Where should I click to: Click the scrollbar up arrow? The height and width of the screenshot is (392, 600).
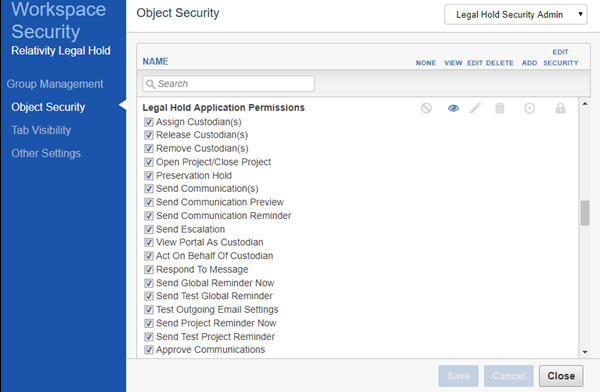pyautogui.click(x=585, y=104)
